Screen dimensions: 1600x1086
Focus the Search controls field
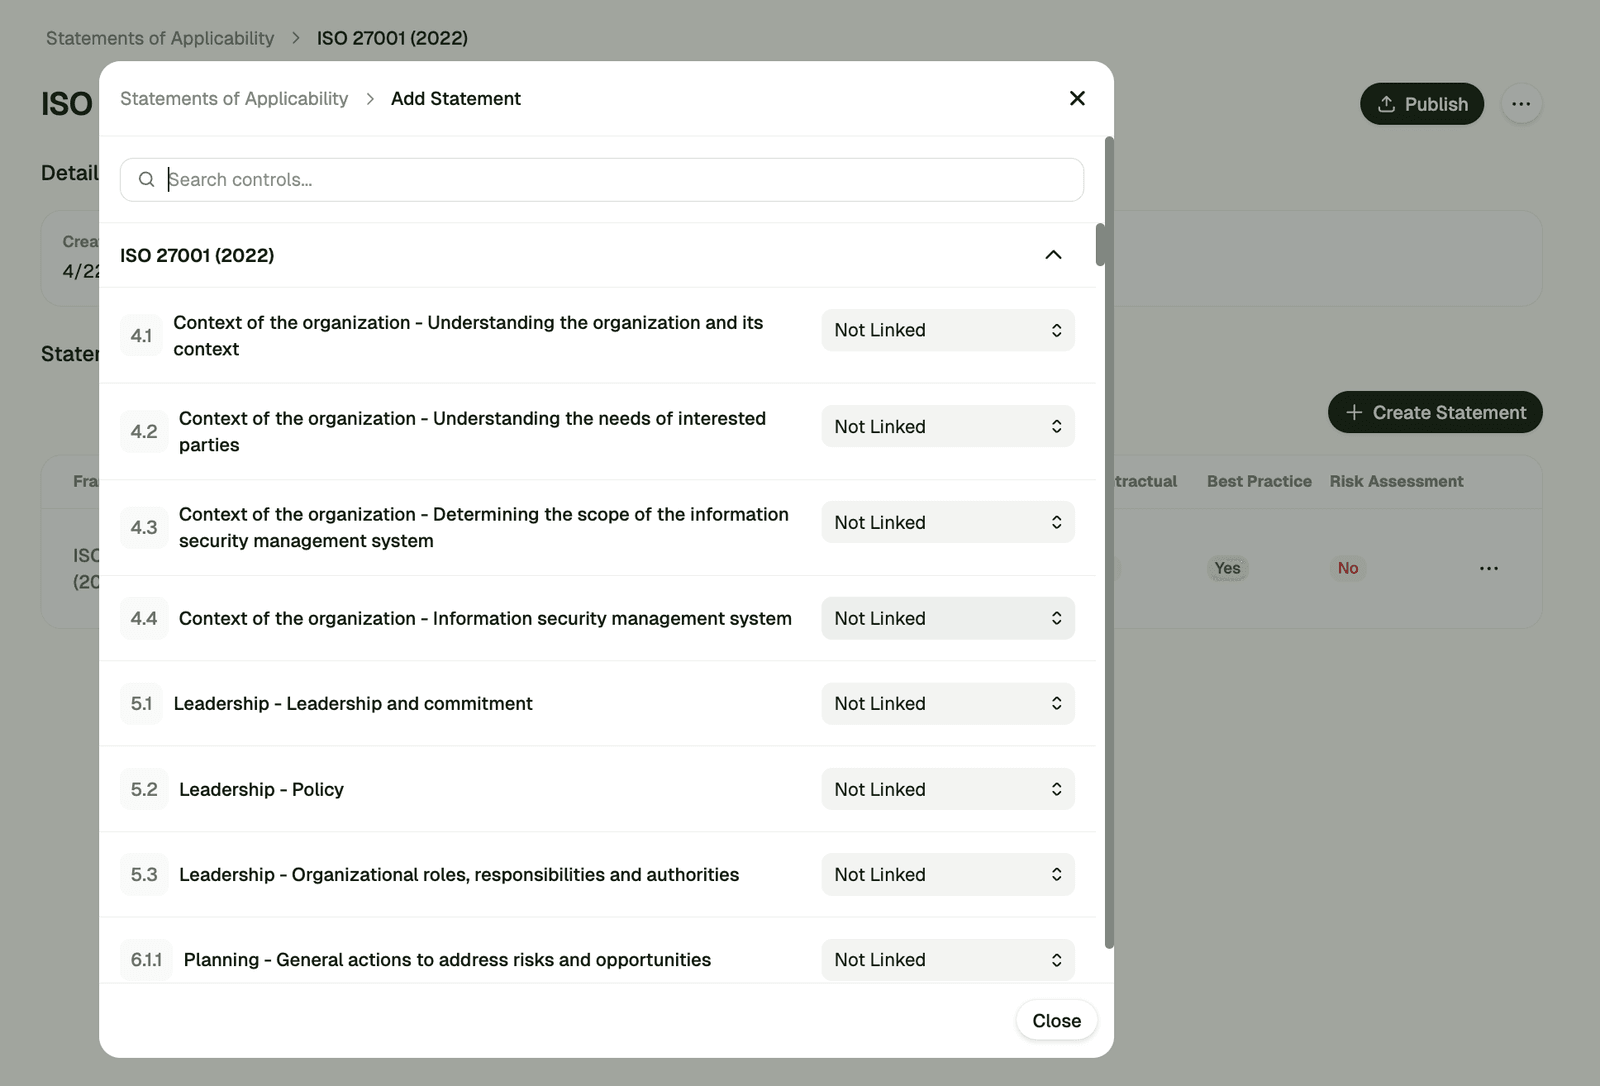click(602, 180)
